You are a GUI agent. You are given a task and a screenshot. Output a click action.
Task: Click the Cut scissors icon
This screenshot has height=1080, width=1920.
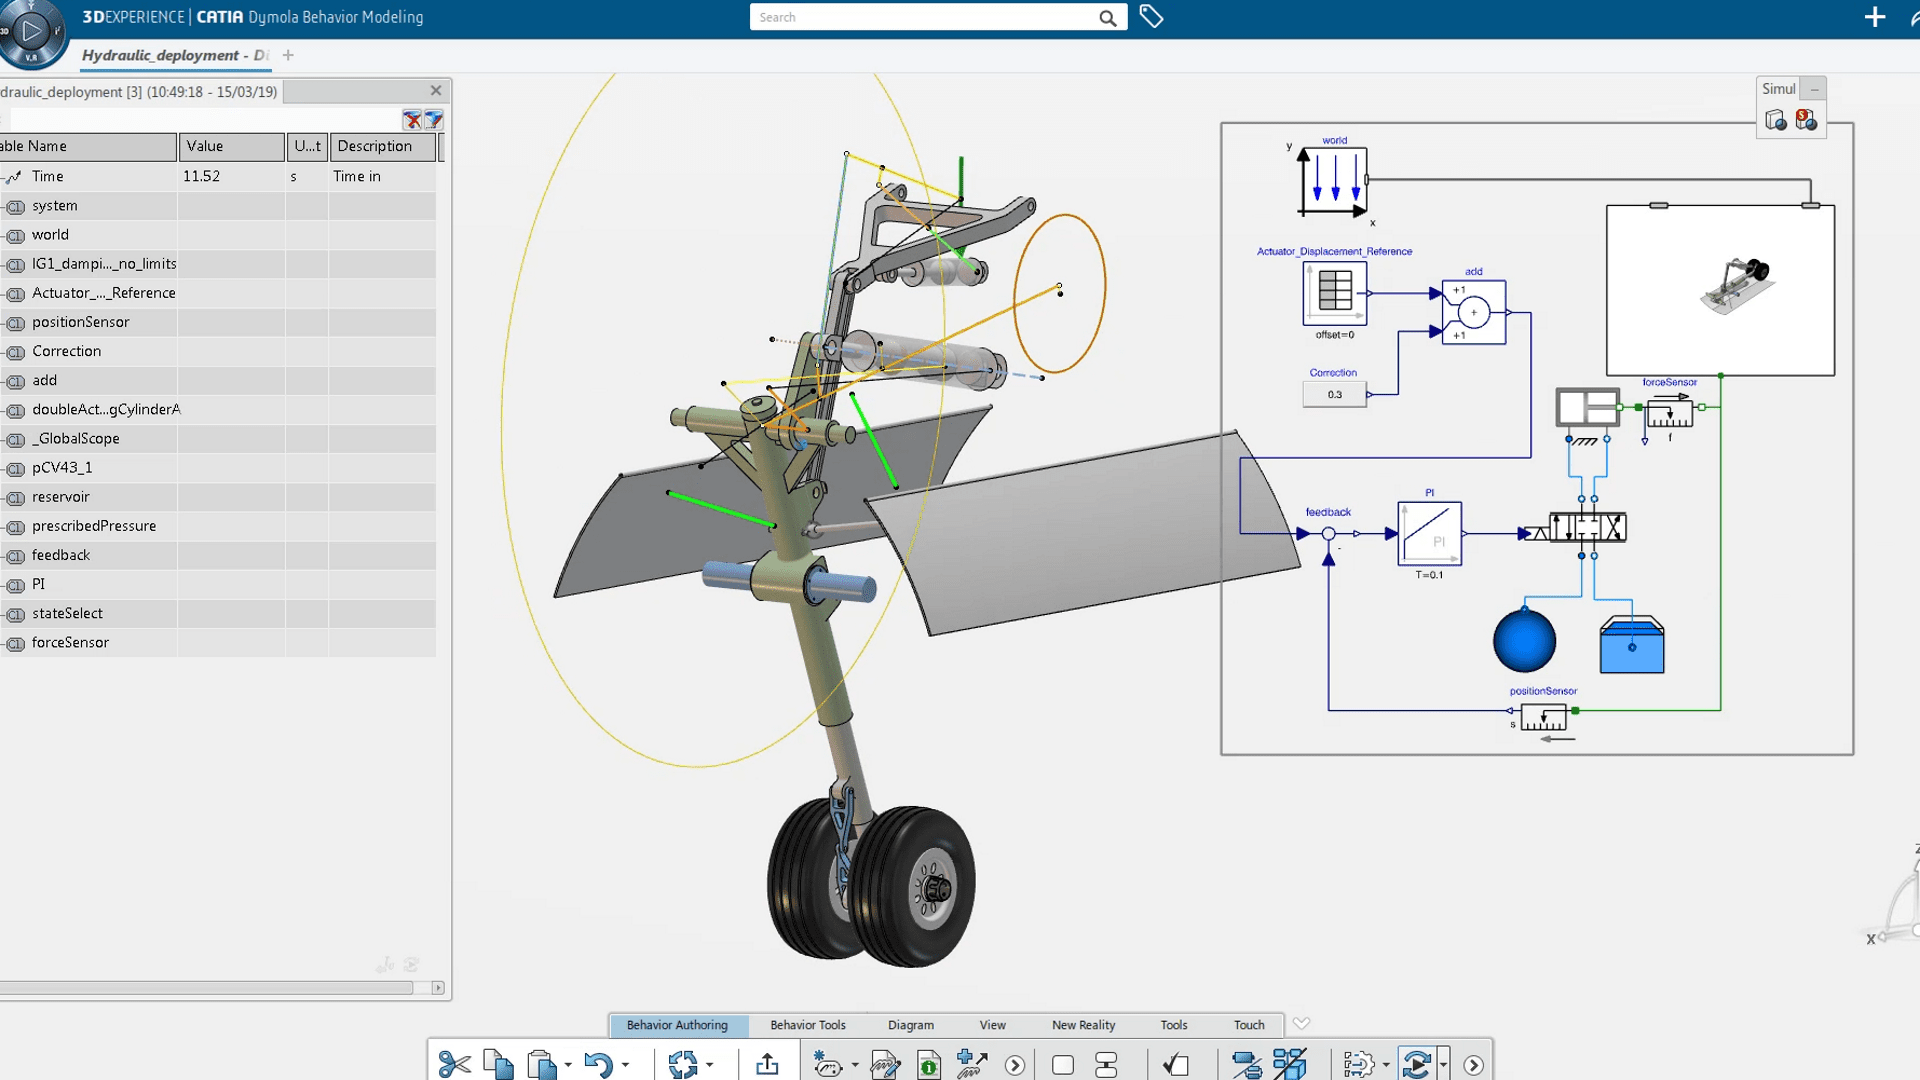(454, 1065)
